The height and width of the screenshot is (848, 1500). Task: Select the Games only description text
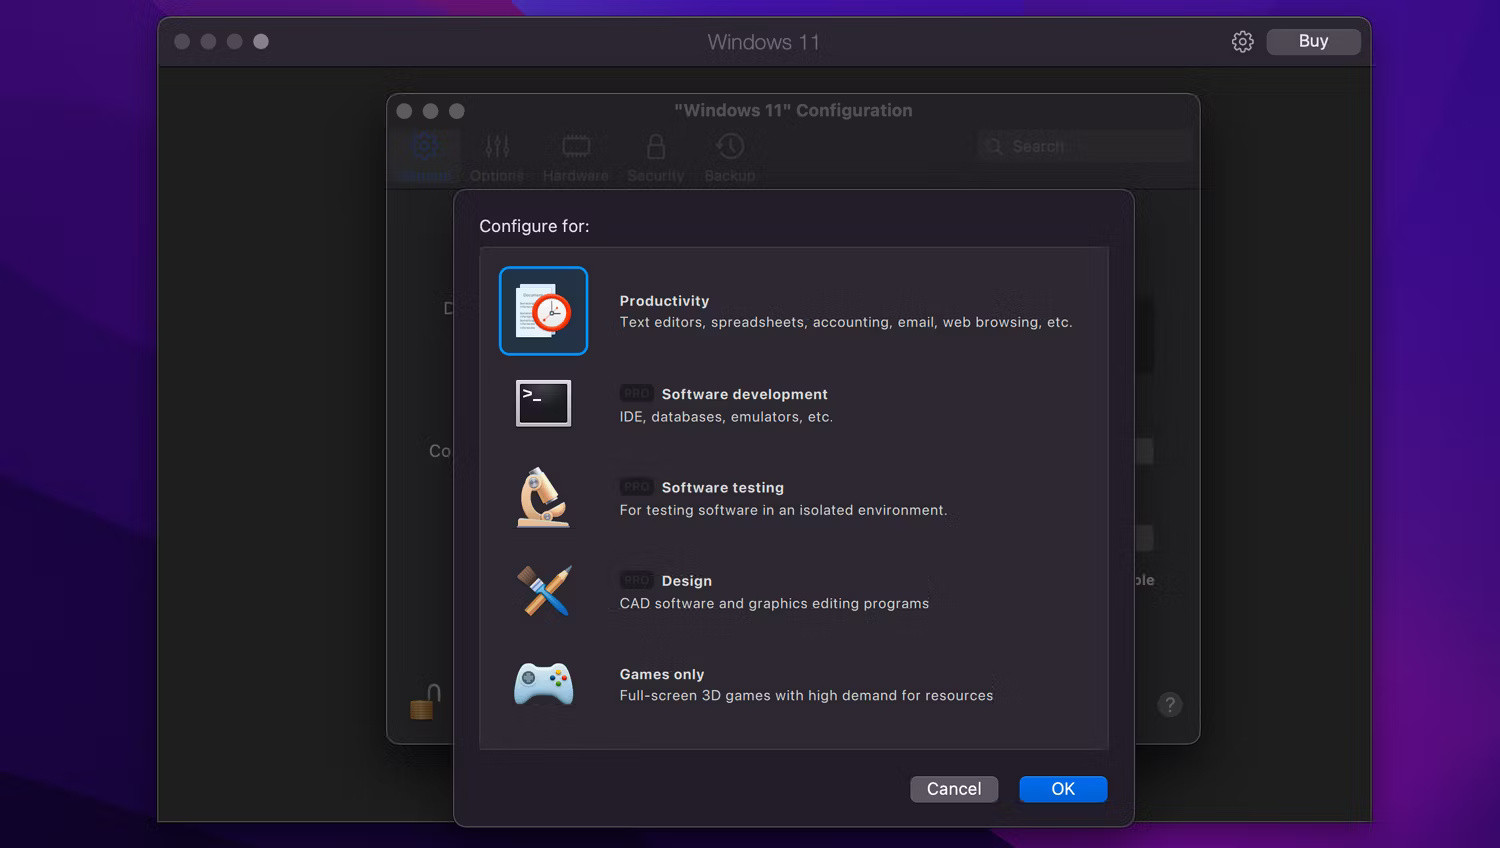806,696
